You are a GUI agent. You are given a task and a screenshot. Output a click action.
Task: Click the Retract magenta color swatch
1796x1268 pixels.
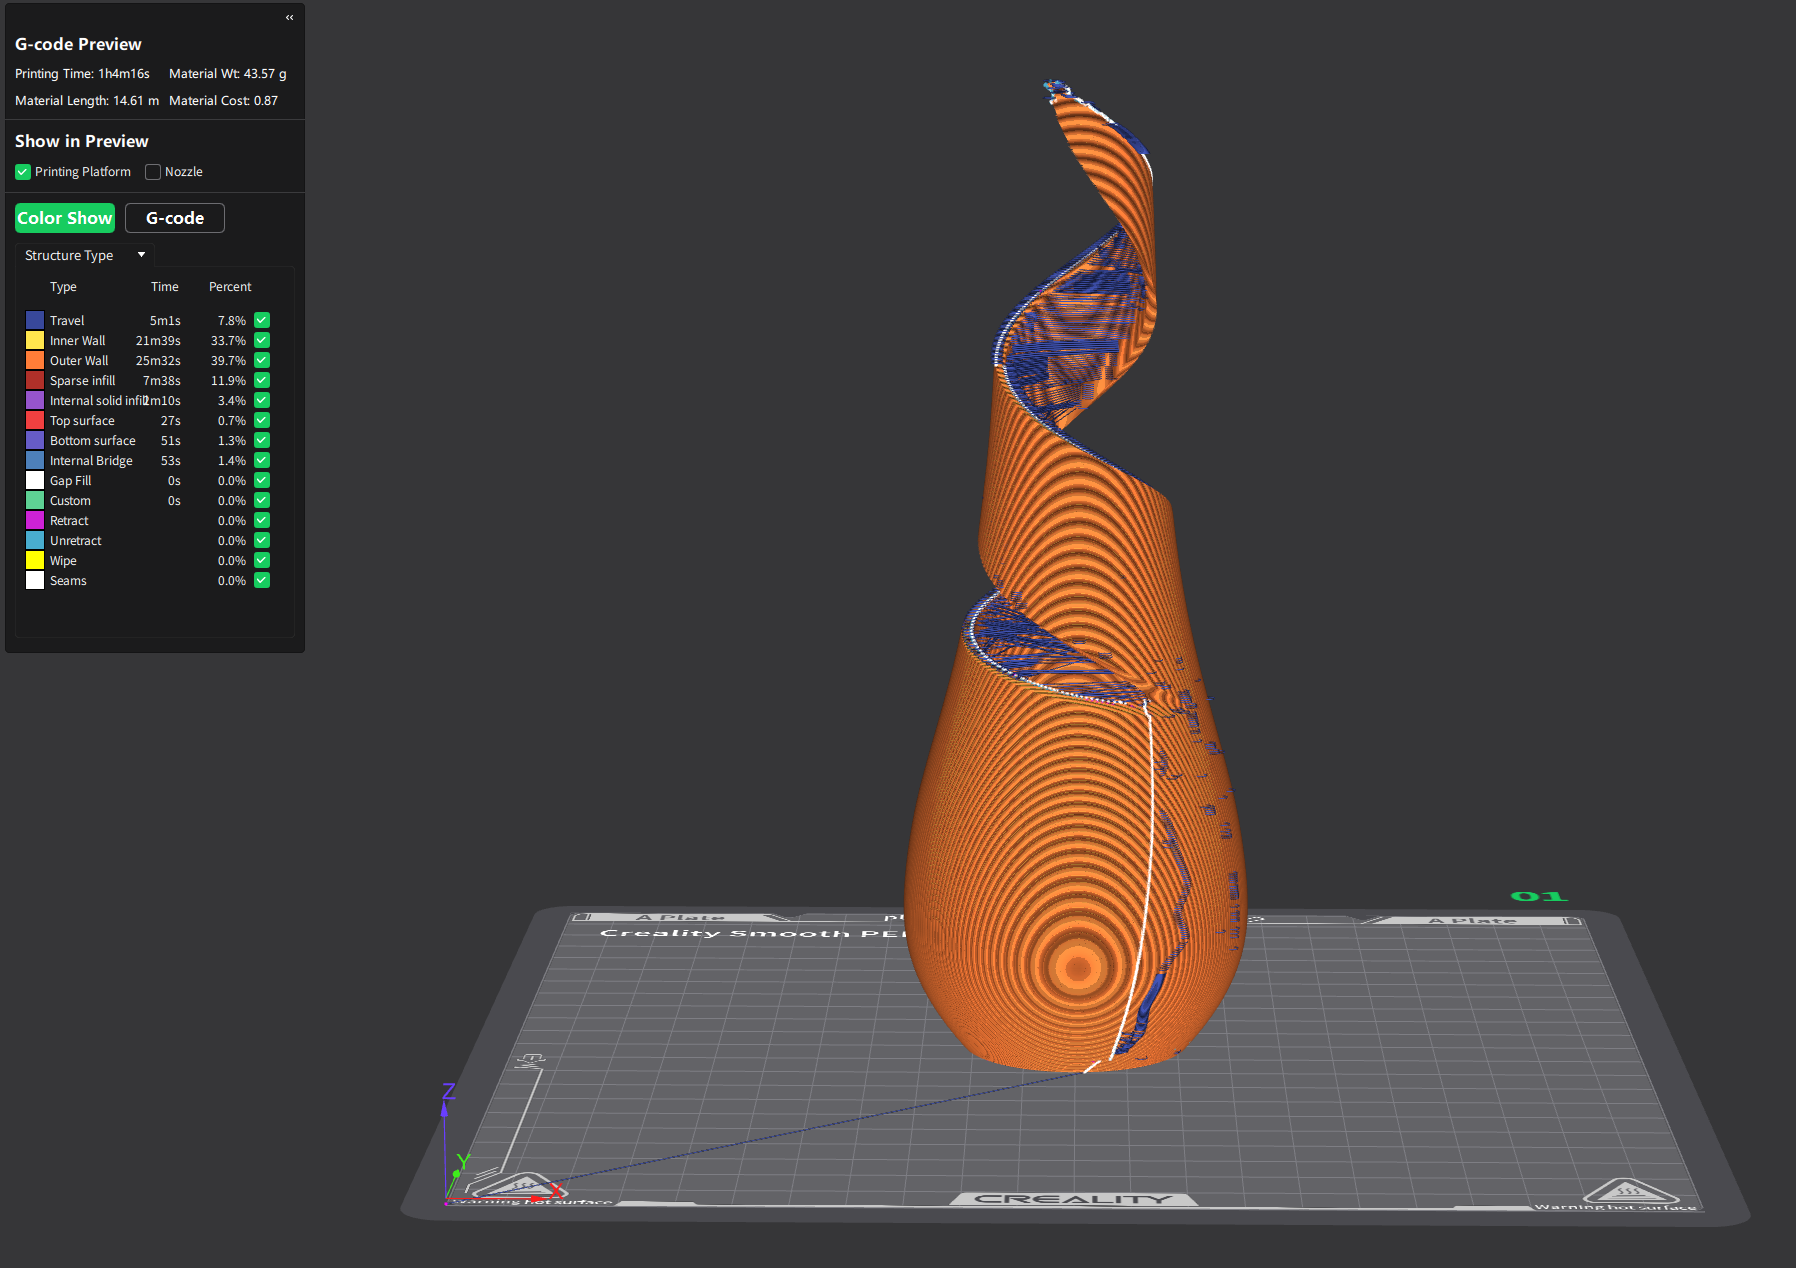click(x=35, y=520)
